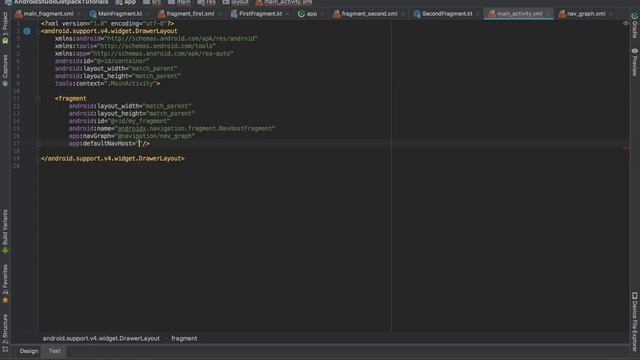This screenshot has height=360, width=640.
Task: Click inside the app:defaultNavHost attribute quotes
Action: pyautogui.click(x=139, y=144)
